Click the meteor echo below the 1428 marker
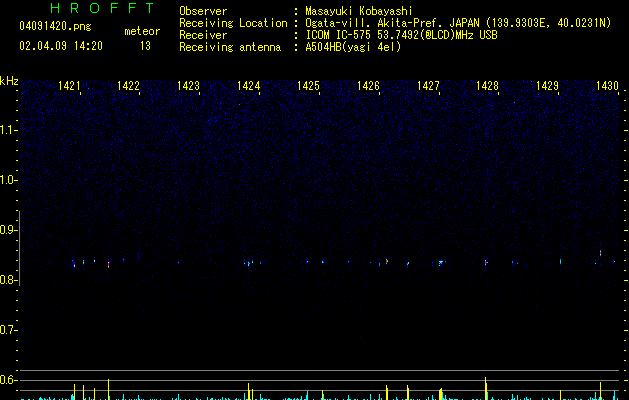 pos(486,263)
